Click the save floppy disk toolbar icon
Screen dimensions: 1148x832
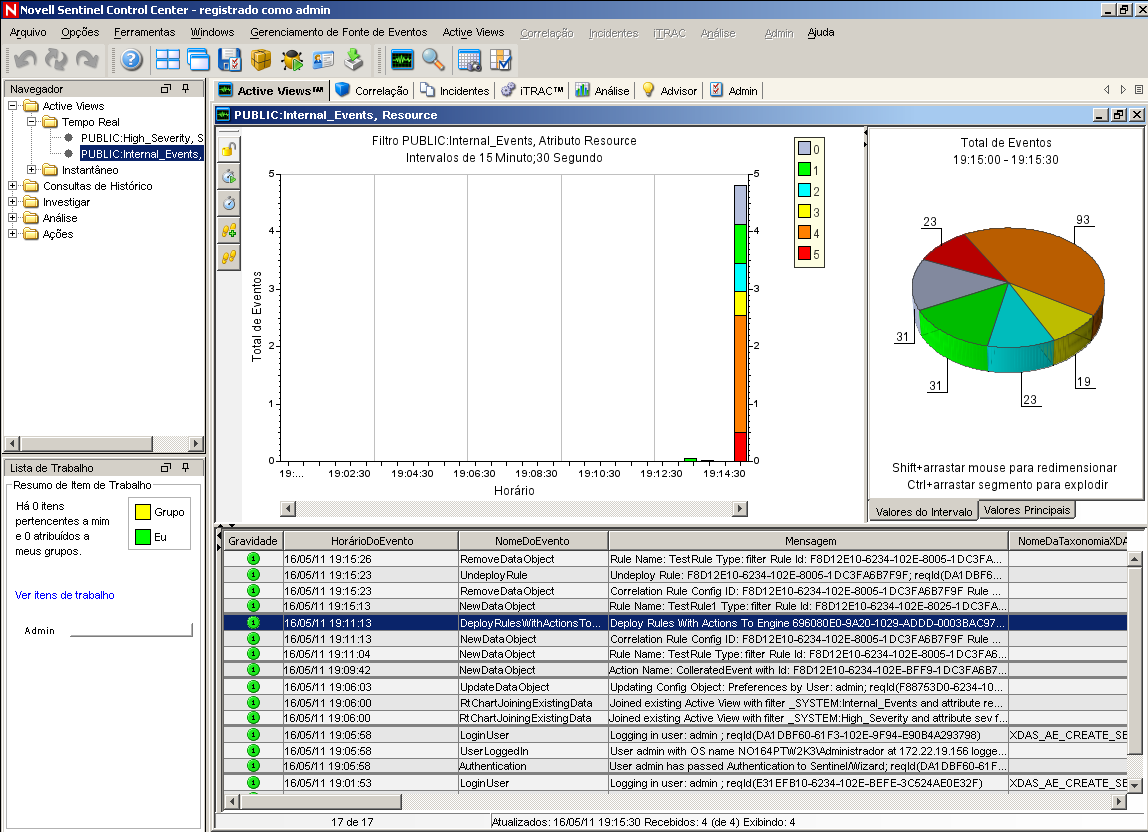[x=230, y=60]
